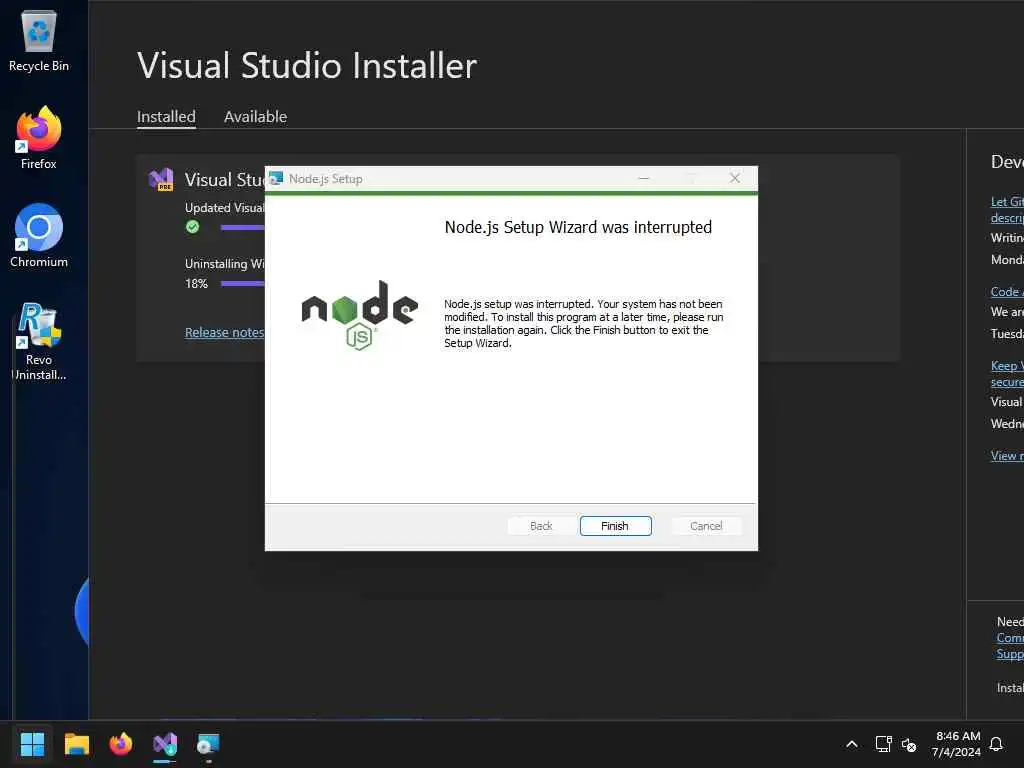This screenshot has height=768, width=1024.
Task: Open the Recycle Bin desktop icon
Action: (x=39, y=40)
